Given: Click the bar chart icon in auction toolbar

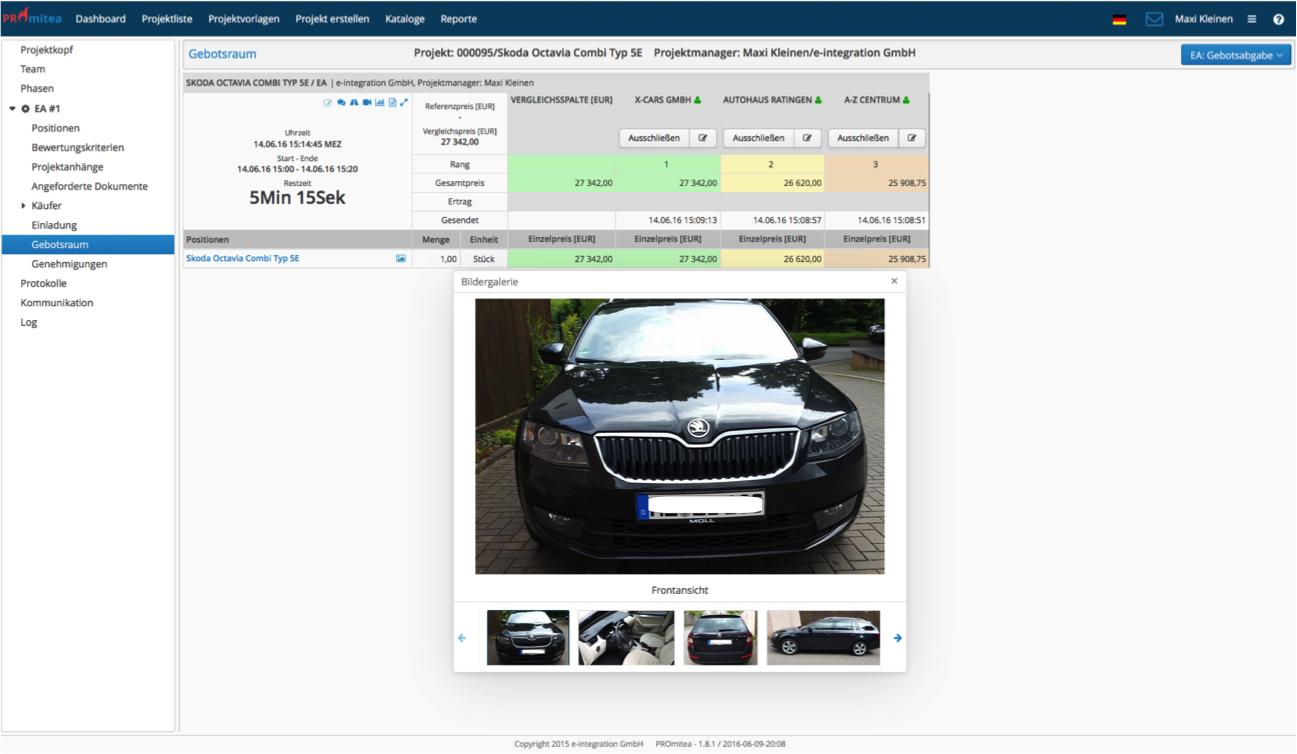Looking at the screenshot, I should [380, 102].
